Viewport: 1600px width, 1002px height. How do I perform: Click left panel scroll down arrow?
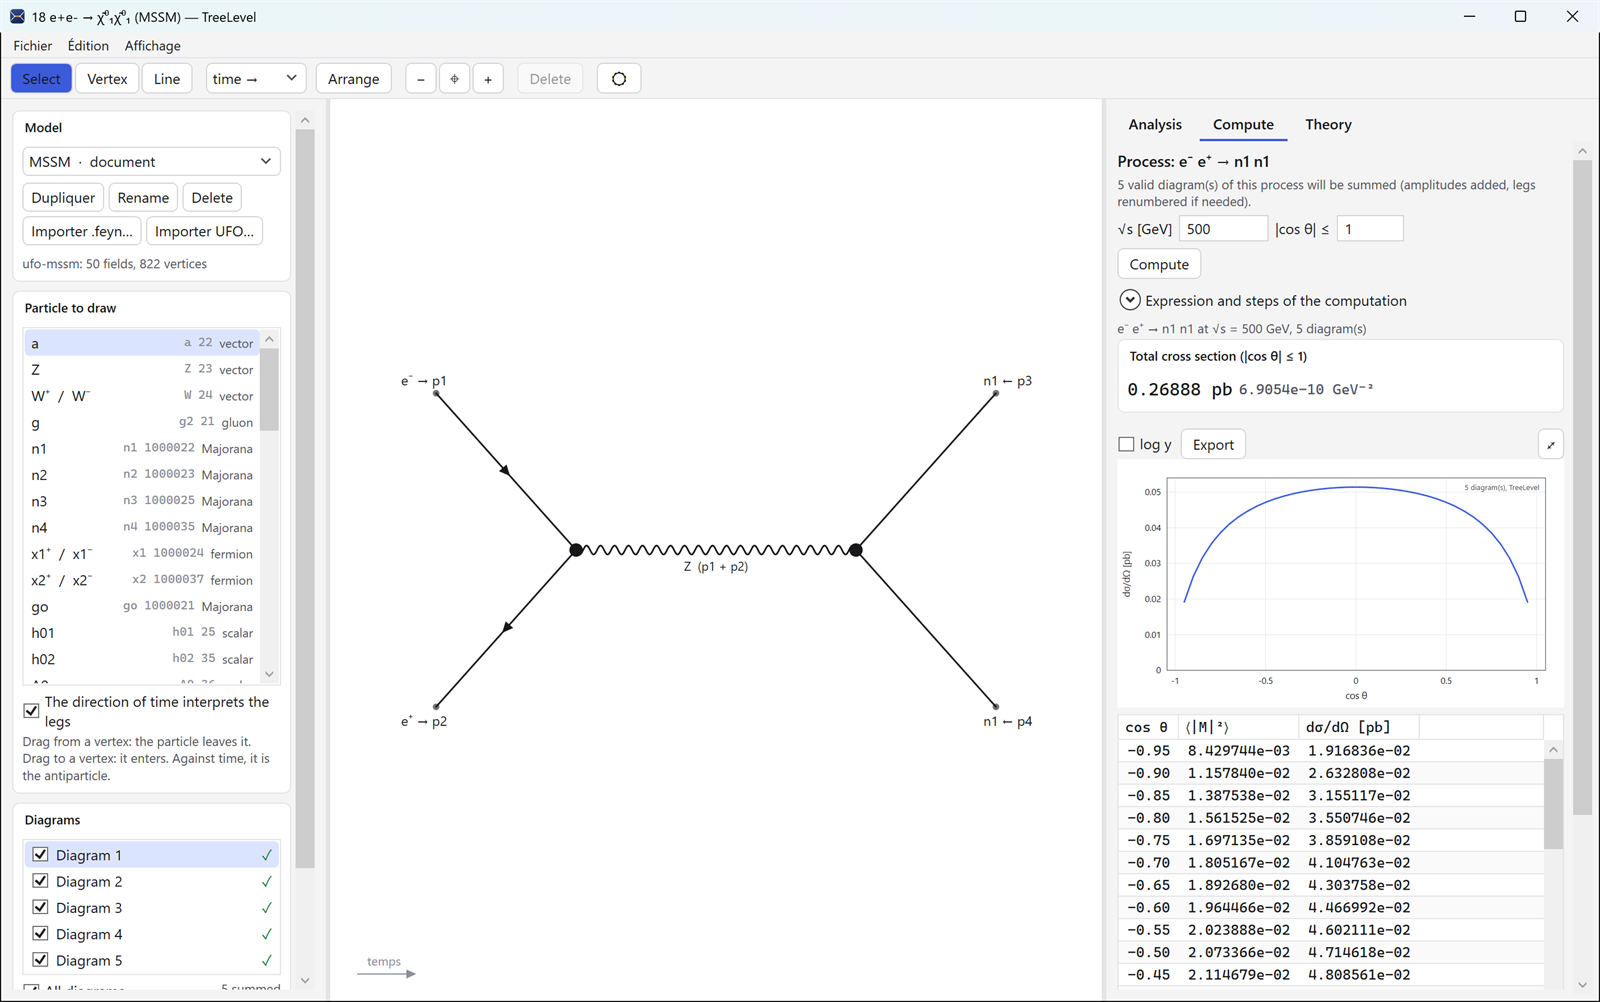click(305, 980)
